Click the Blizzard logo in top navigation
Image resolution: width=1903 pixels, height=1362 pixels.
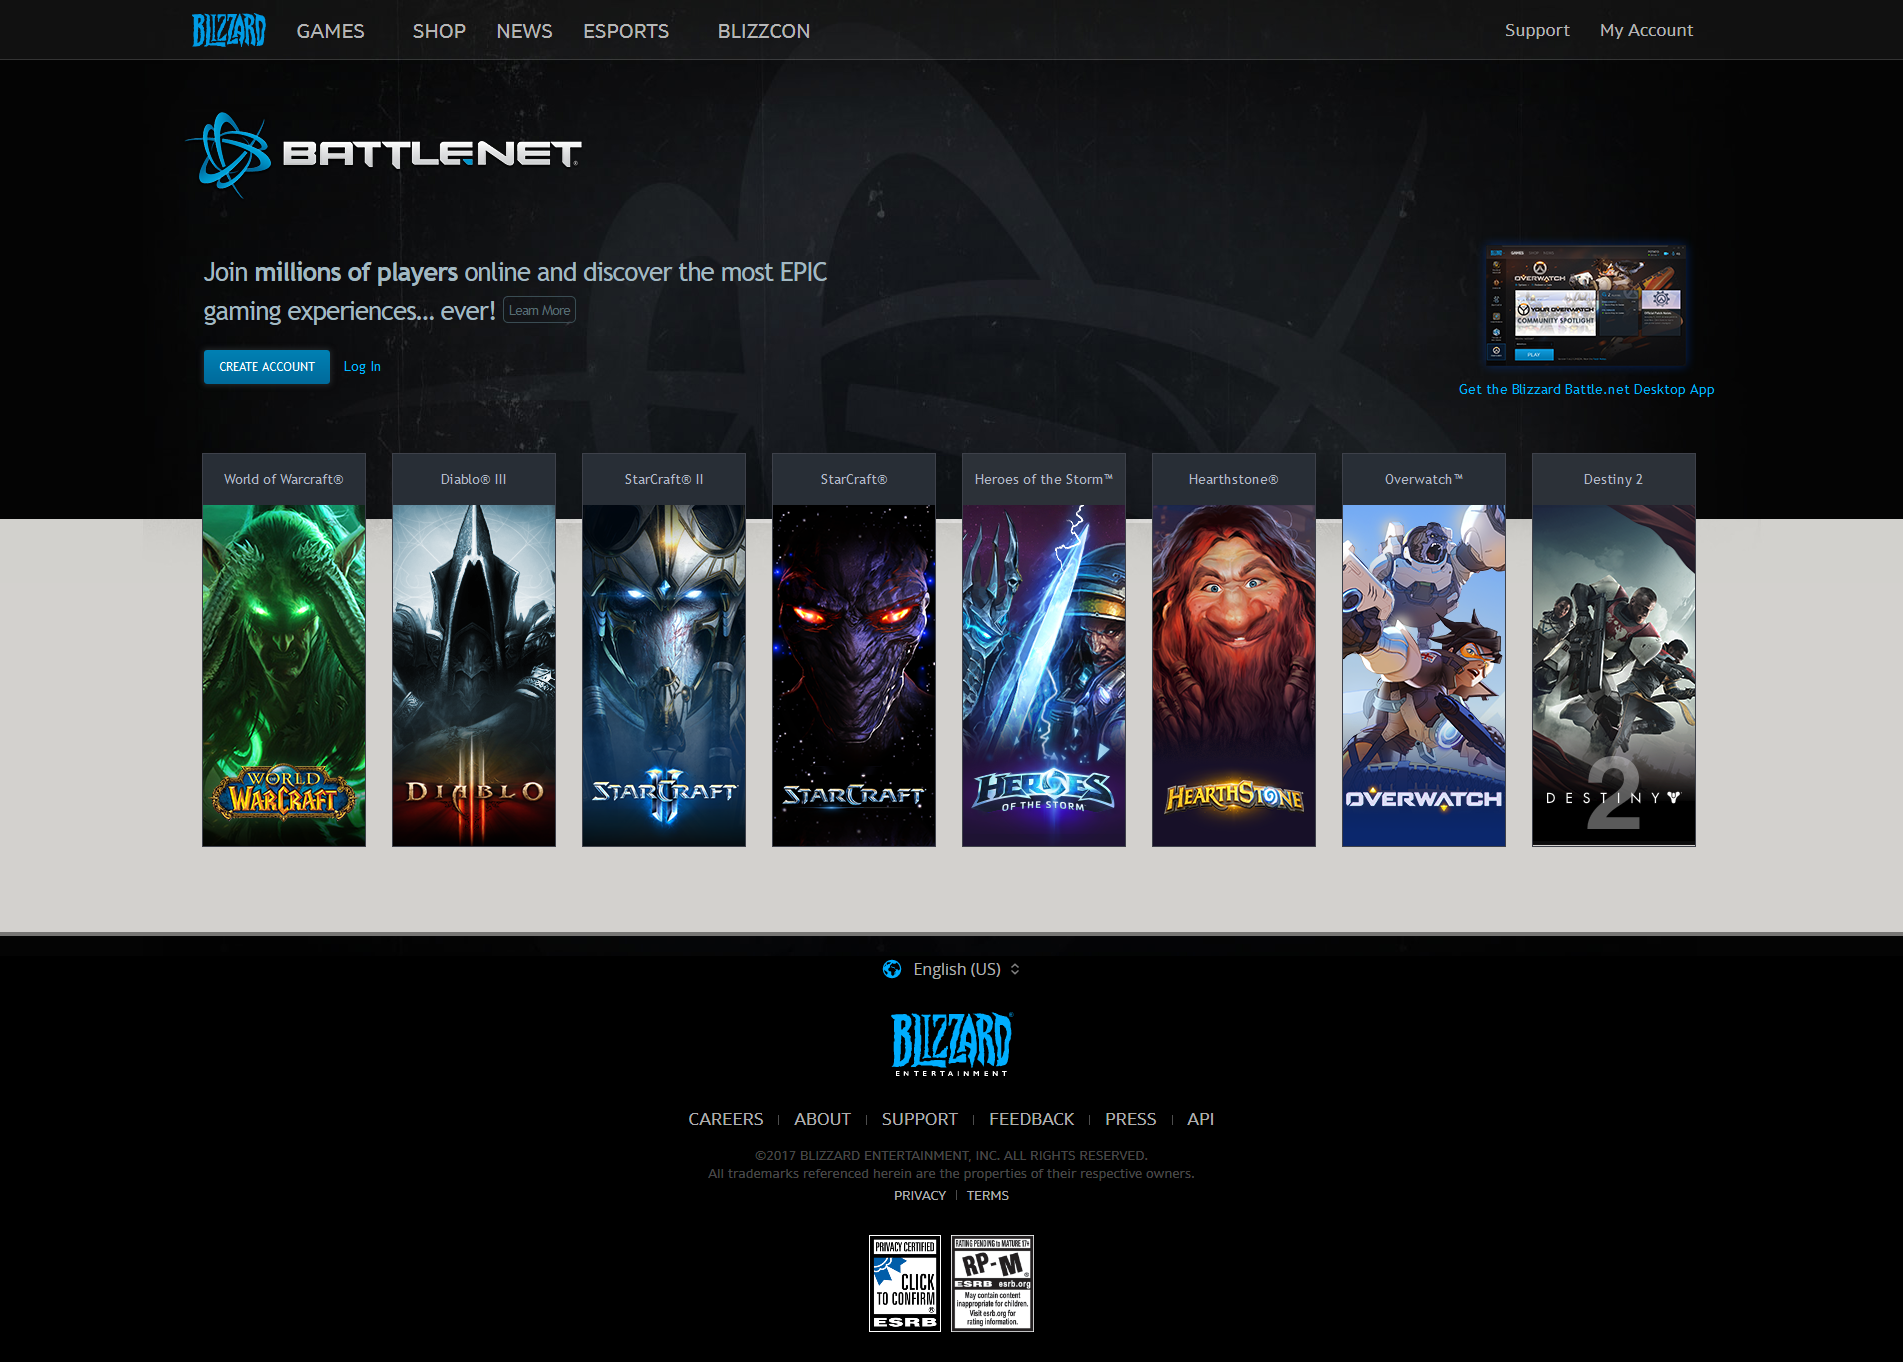click(x=229, y=30)
